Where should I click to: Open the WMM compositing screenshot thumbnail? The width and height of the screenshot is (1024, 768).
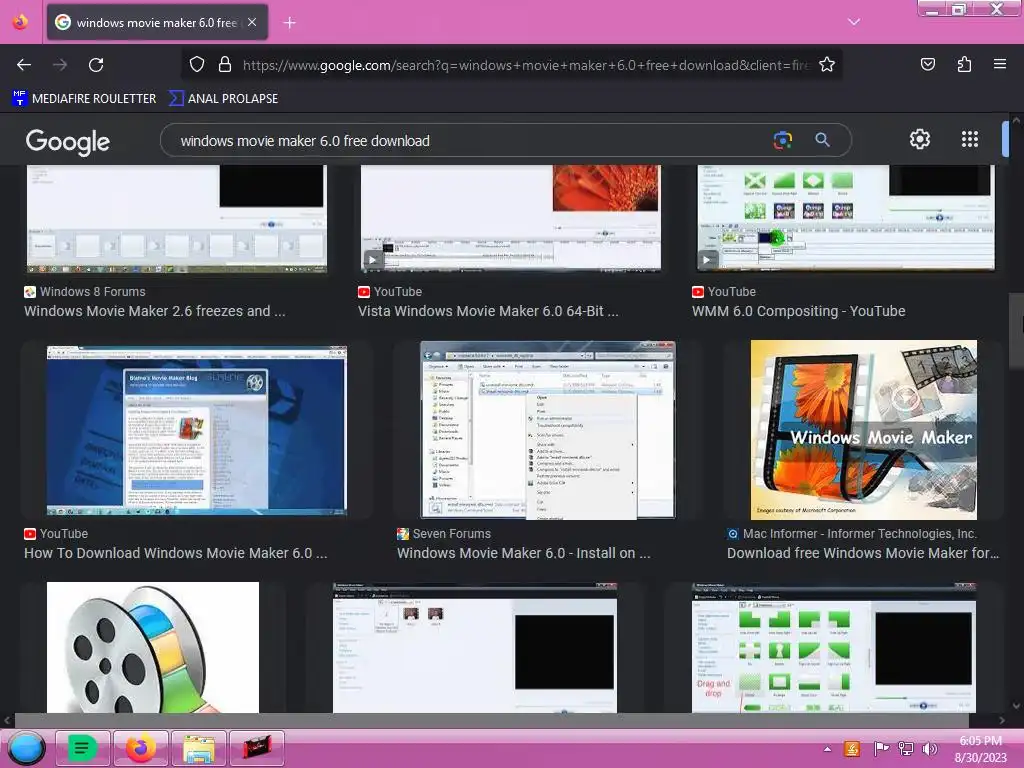pyautogui.click(x=846, y=217)
